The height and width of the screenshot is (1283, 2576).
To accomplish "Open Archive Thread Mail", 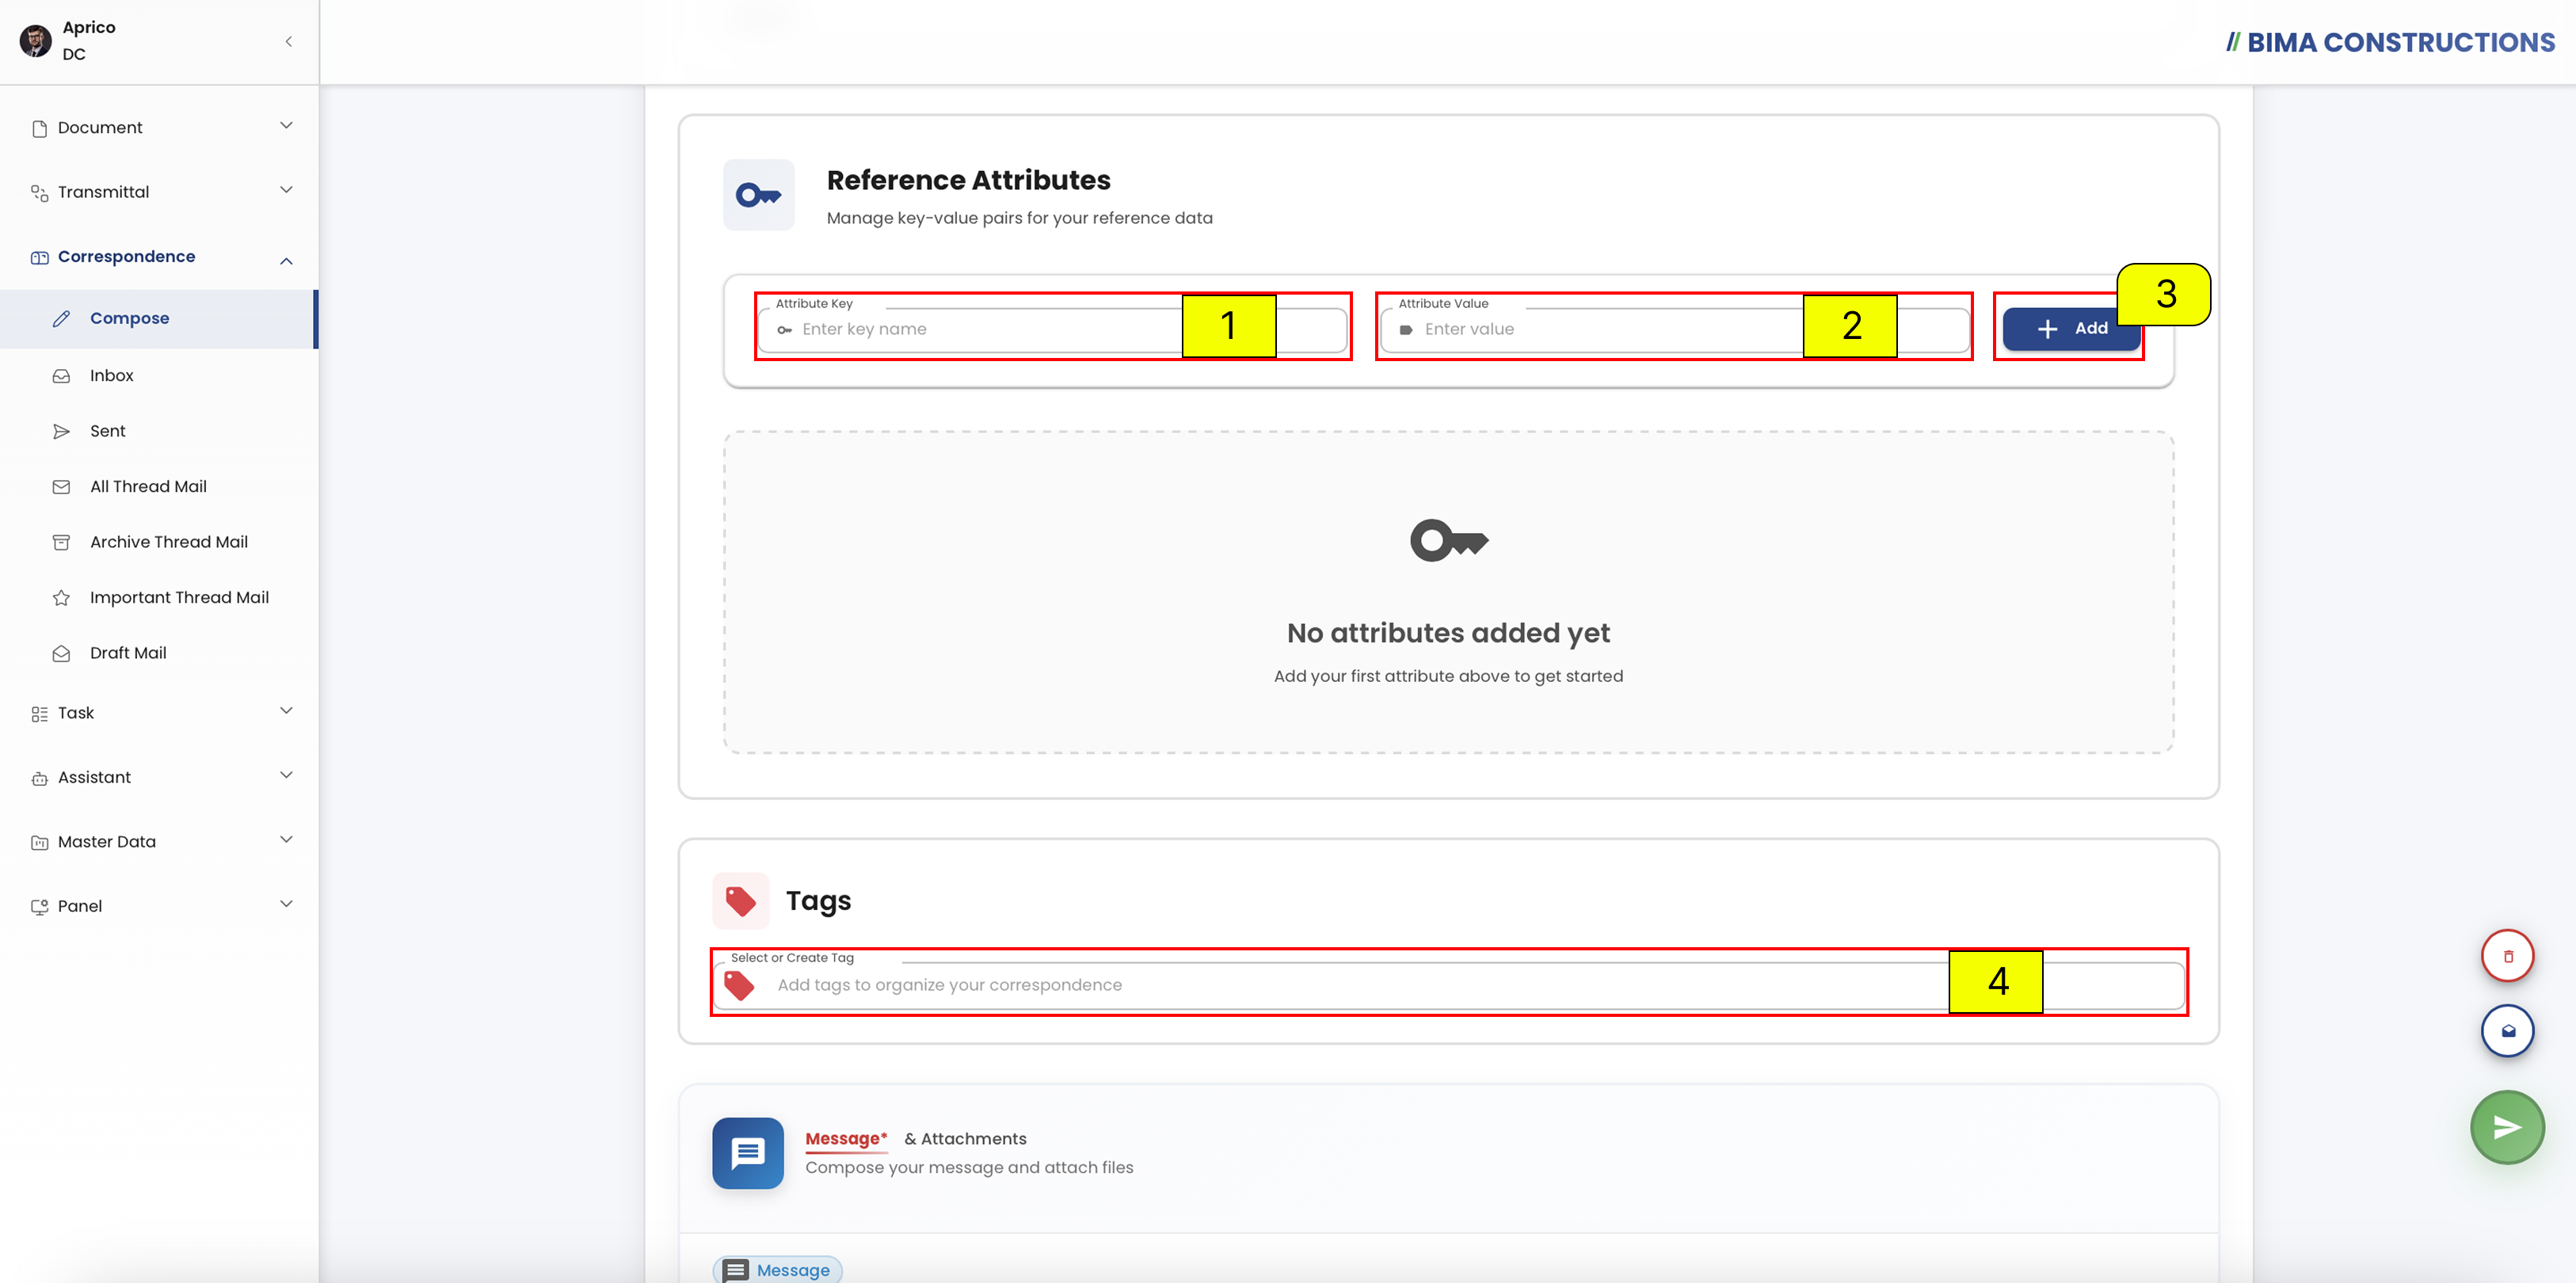I will pyautogui.click(x=158, y=542).
